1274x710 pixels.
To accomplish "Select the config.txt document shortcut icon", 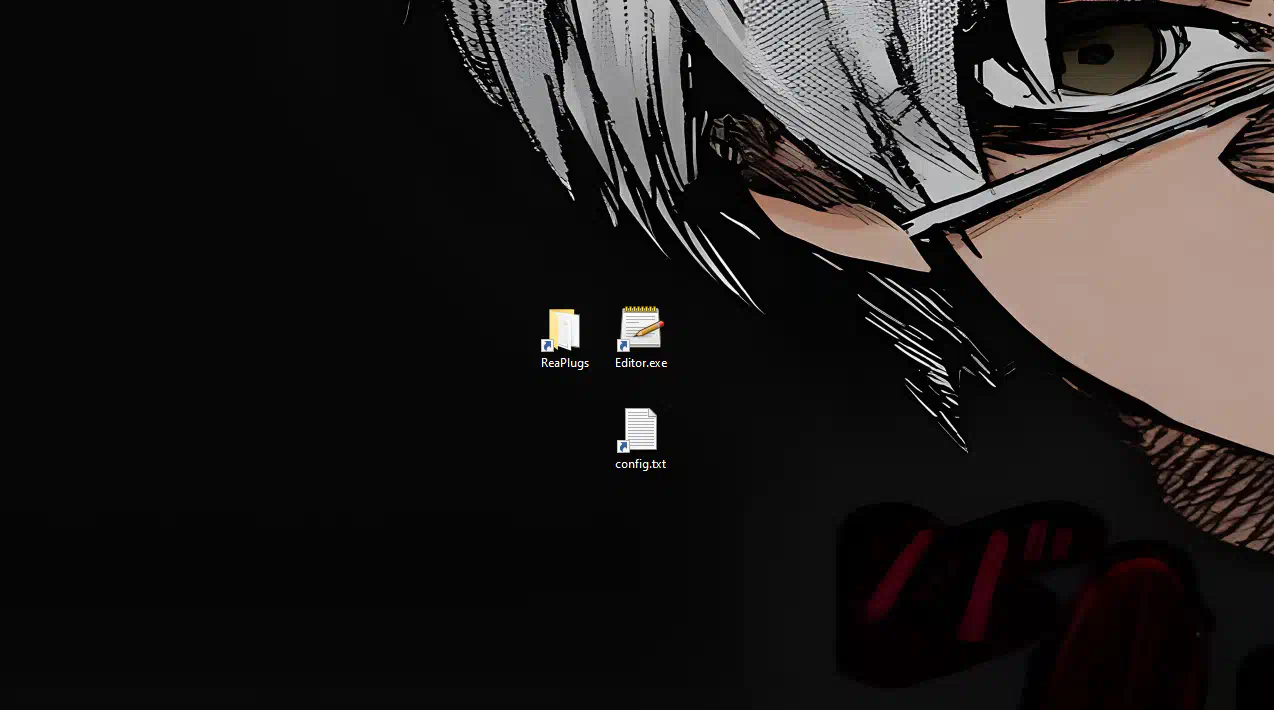I will 640,430.
